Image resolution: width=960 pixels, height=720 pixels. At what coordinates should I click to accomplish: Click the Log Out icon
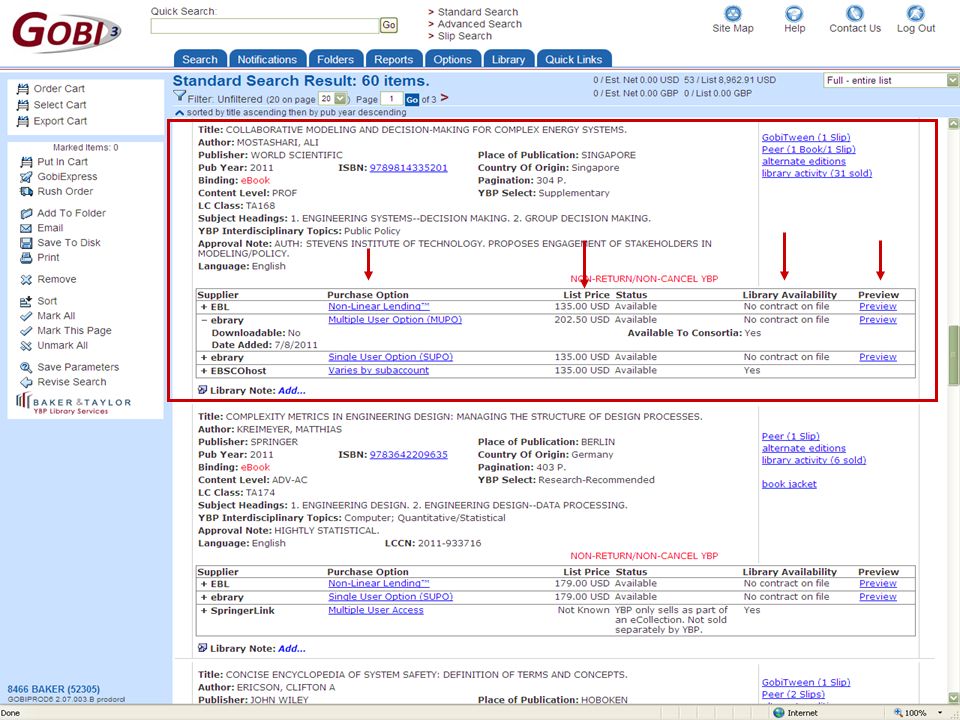point(916,13)
